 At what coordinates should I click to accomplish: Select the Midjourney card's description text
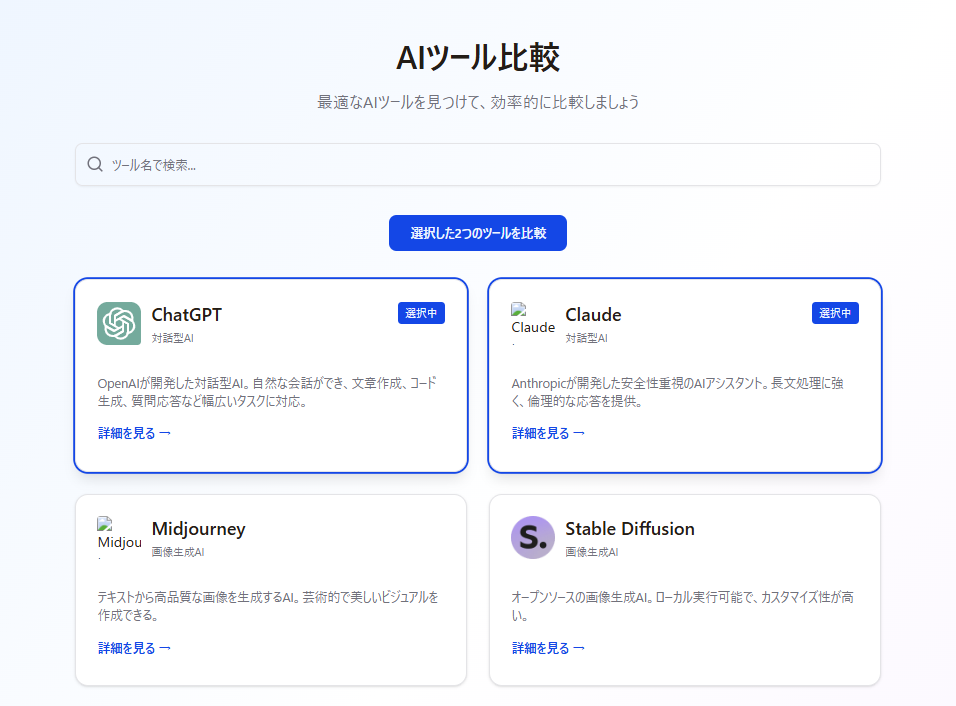tap(268, 606)
